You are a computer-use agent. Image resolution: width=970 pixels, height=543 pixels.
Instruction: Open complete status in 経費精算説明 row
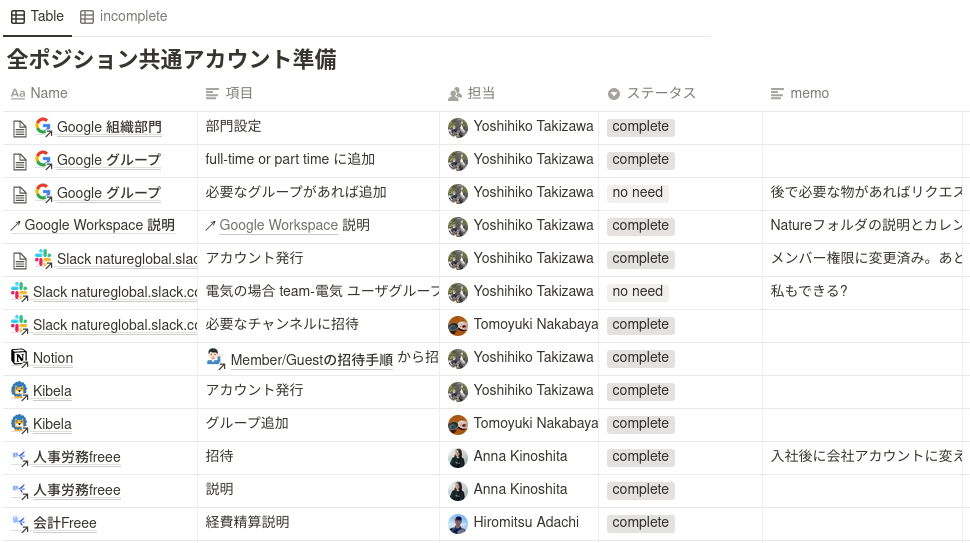(x=640, y=523)
